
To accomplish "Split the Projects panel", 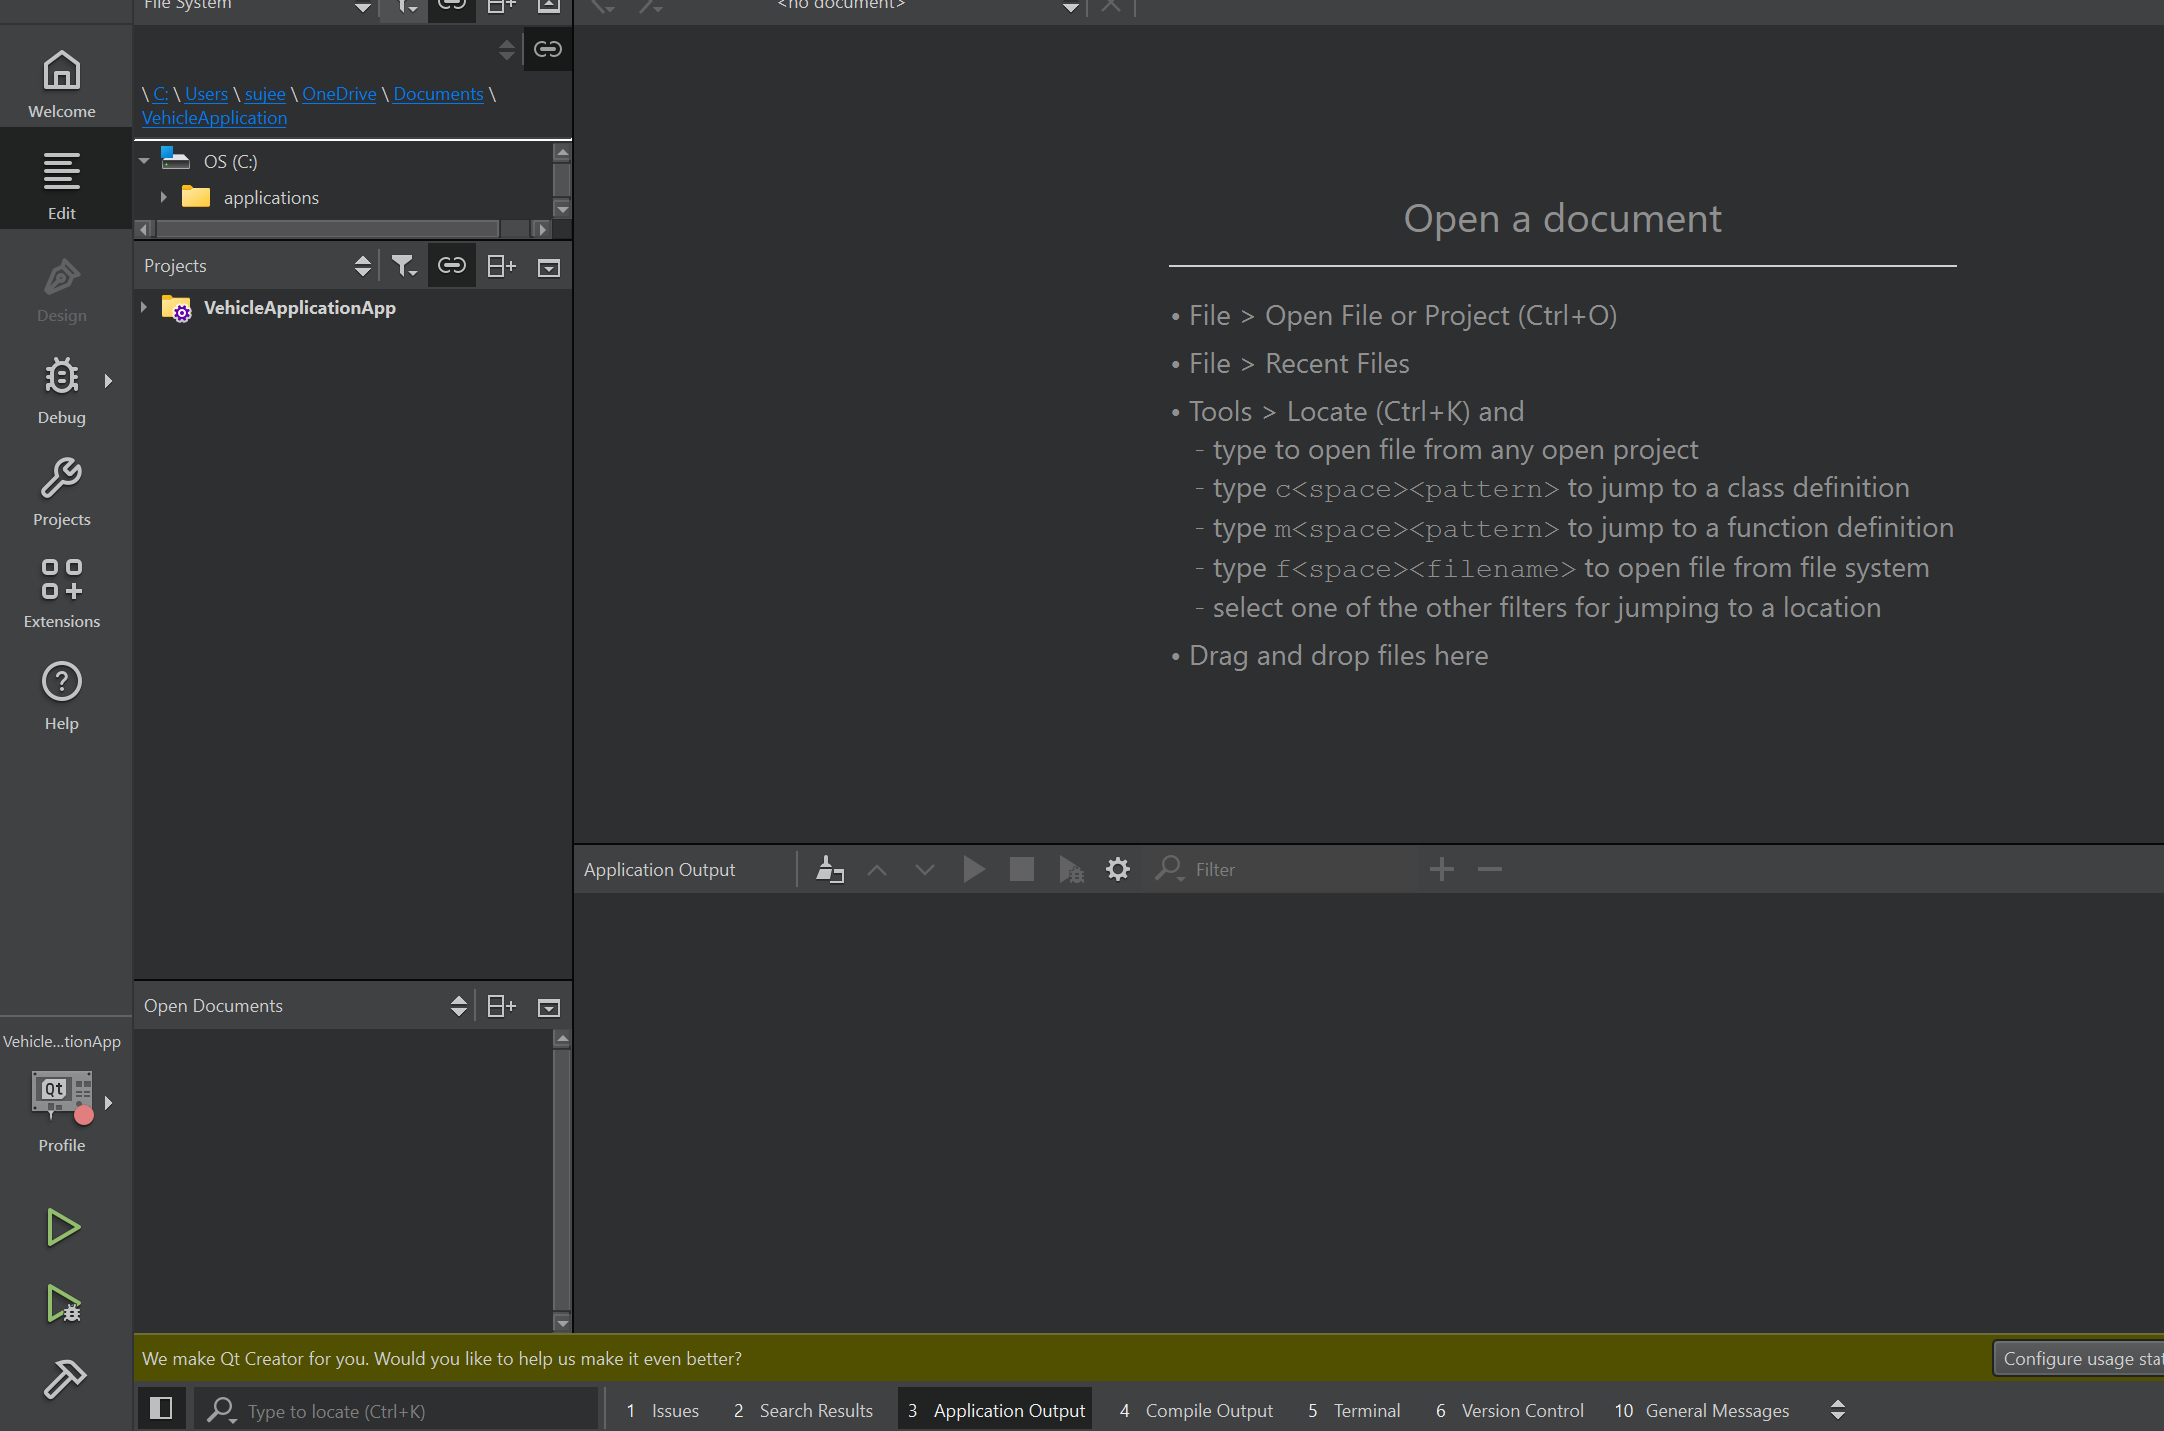I will (x=501, y=266).
